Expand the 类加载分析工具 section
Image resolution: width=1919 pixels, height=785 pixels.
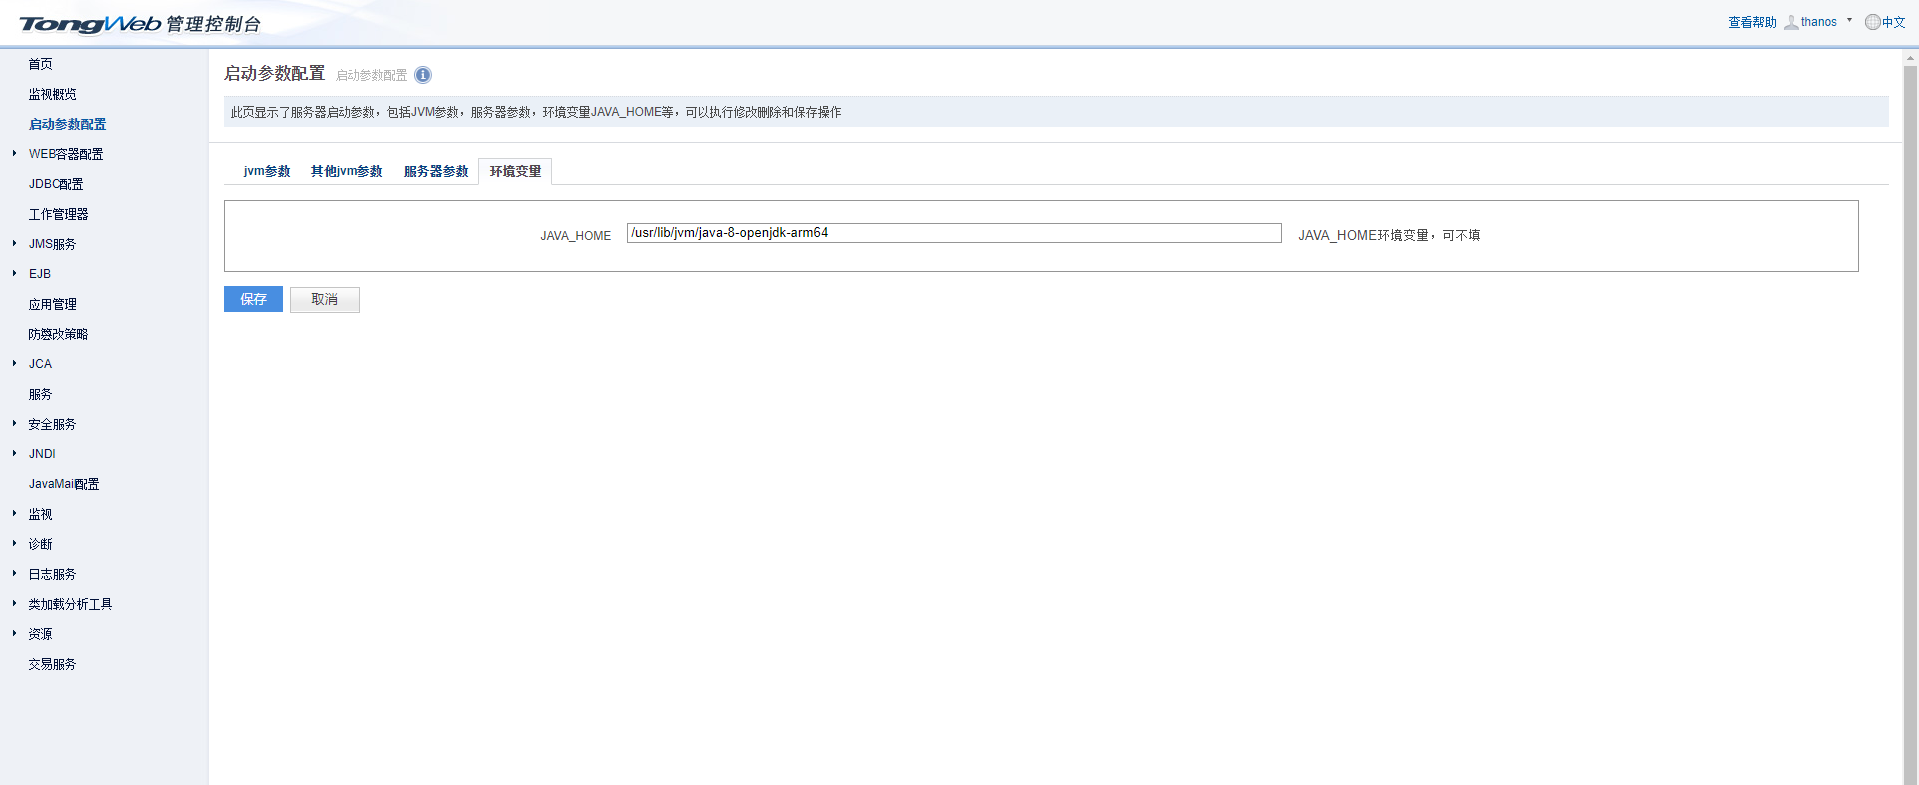(x=14, y=603)
